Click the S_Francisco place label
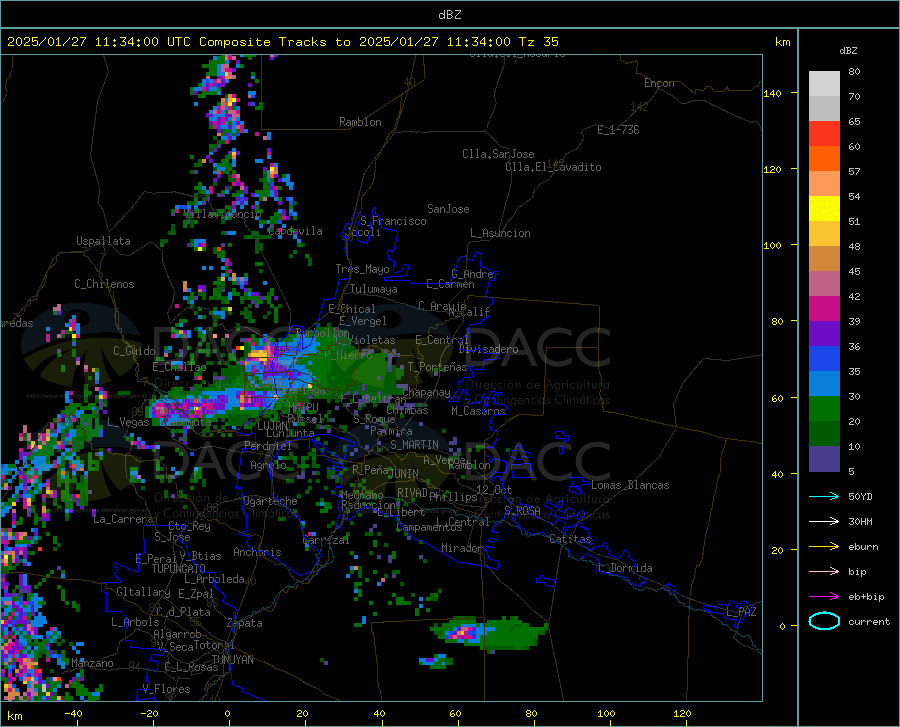The width and height of the screenshot is (900, 727). point(394,221)
